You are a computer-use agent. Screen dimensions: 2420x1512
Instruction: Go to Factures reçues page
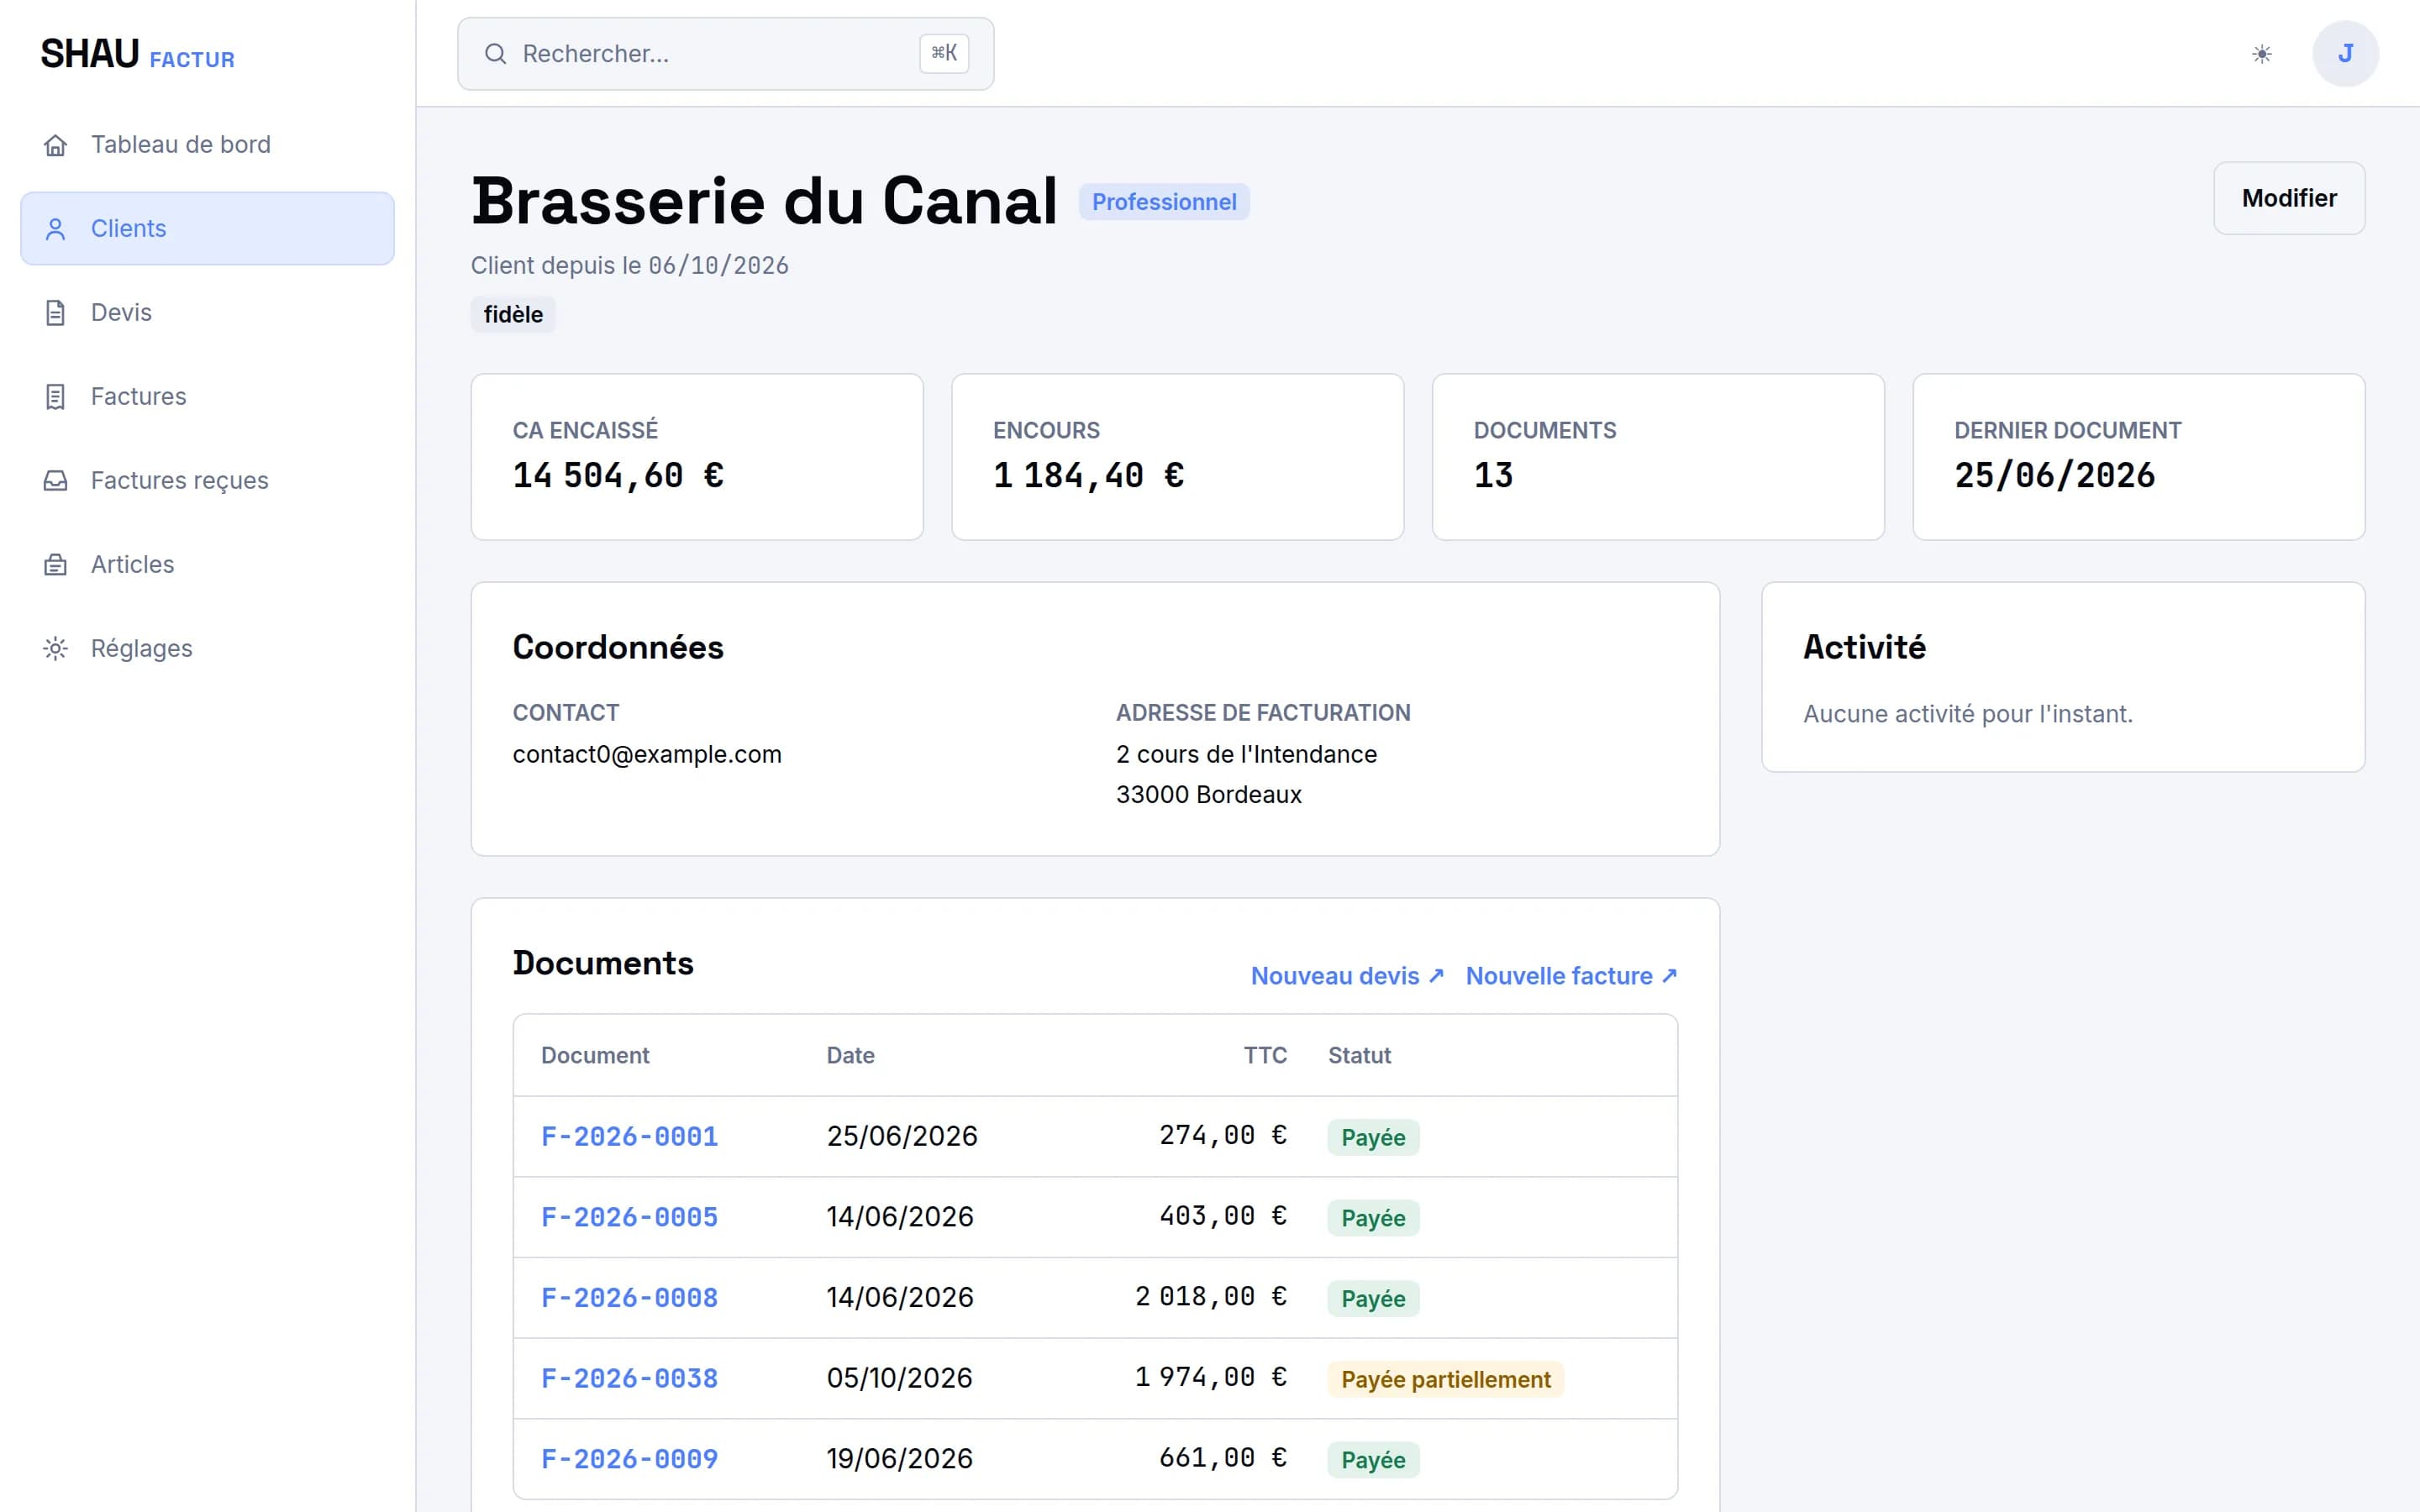coord(208,481)
